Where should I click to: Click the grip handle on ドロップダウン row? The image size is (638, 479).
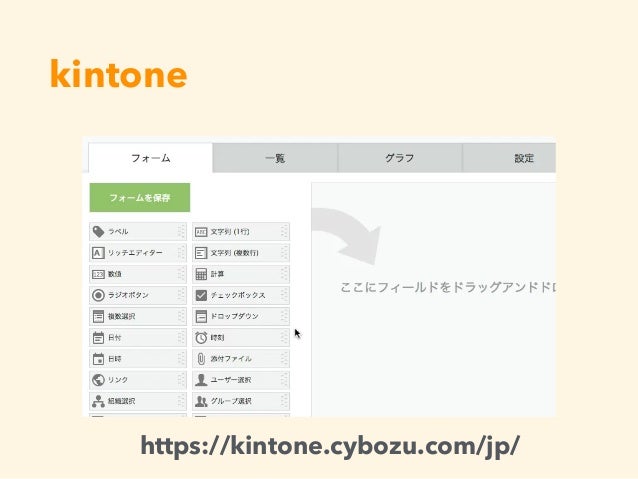[x=284, y=316]
